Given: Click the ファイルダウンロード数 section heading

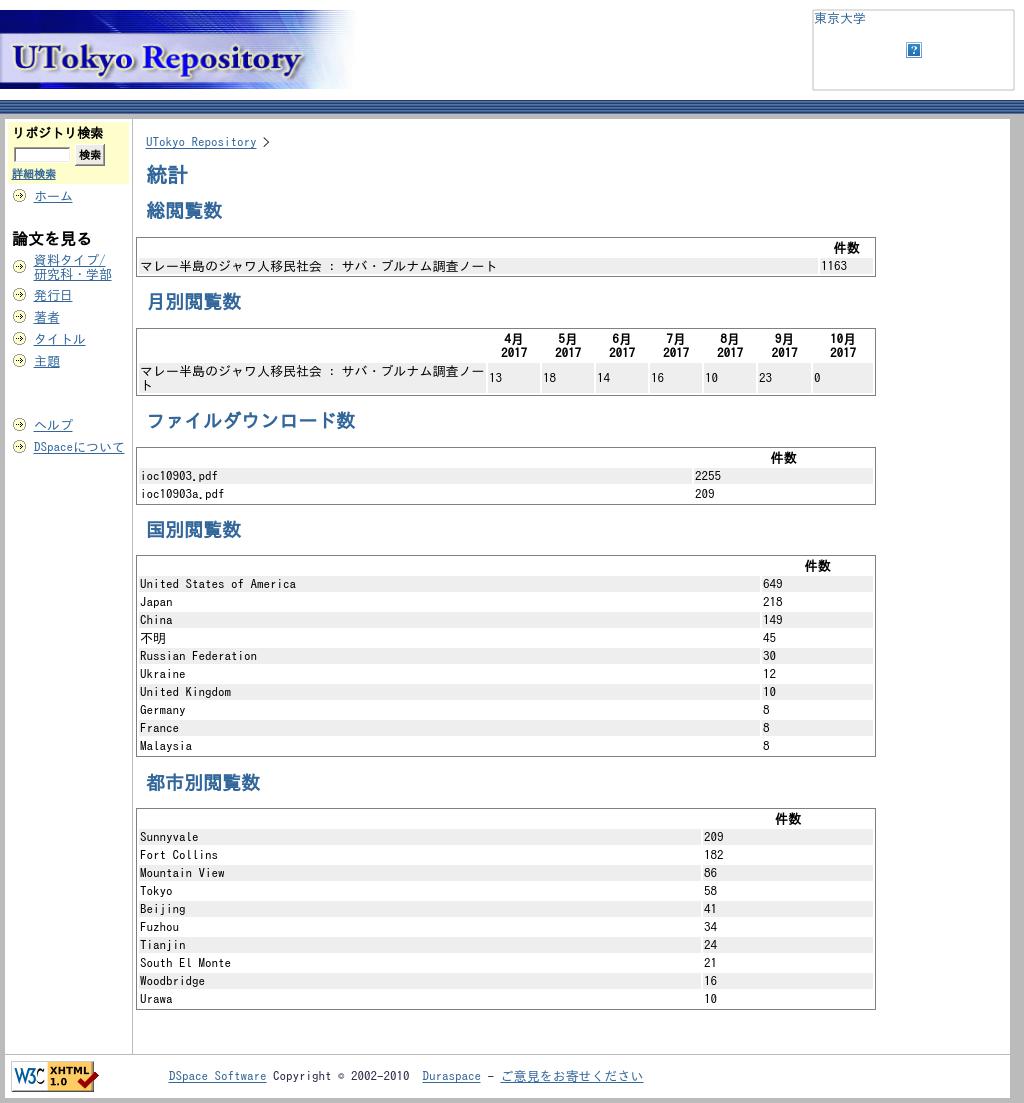Looking at the screenshot, I should 251,421.
